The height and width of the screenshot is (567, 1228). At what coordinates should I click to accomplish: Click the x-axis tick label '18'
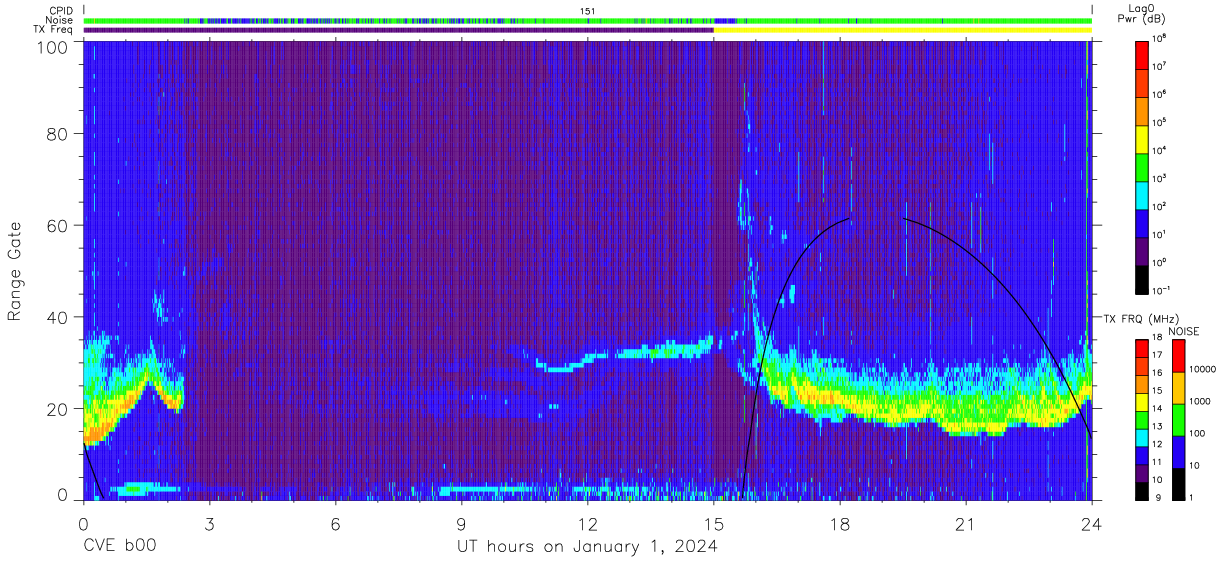(840, 523)
